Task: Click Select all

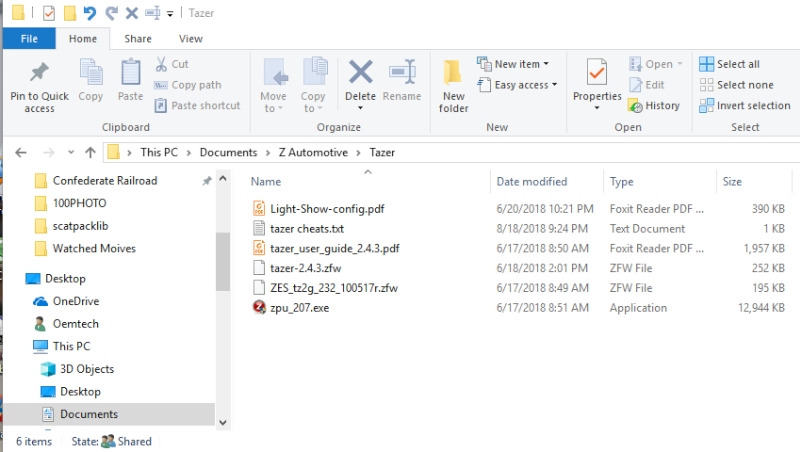Action: point(730,64)
